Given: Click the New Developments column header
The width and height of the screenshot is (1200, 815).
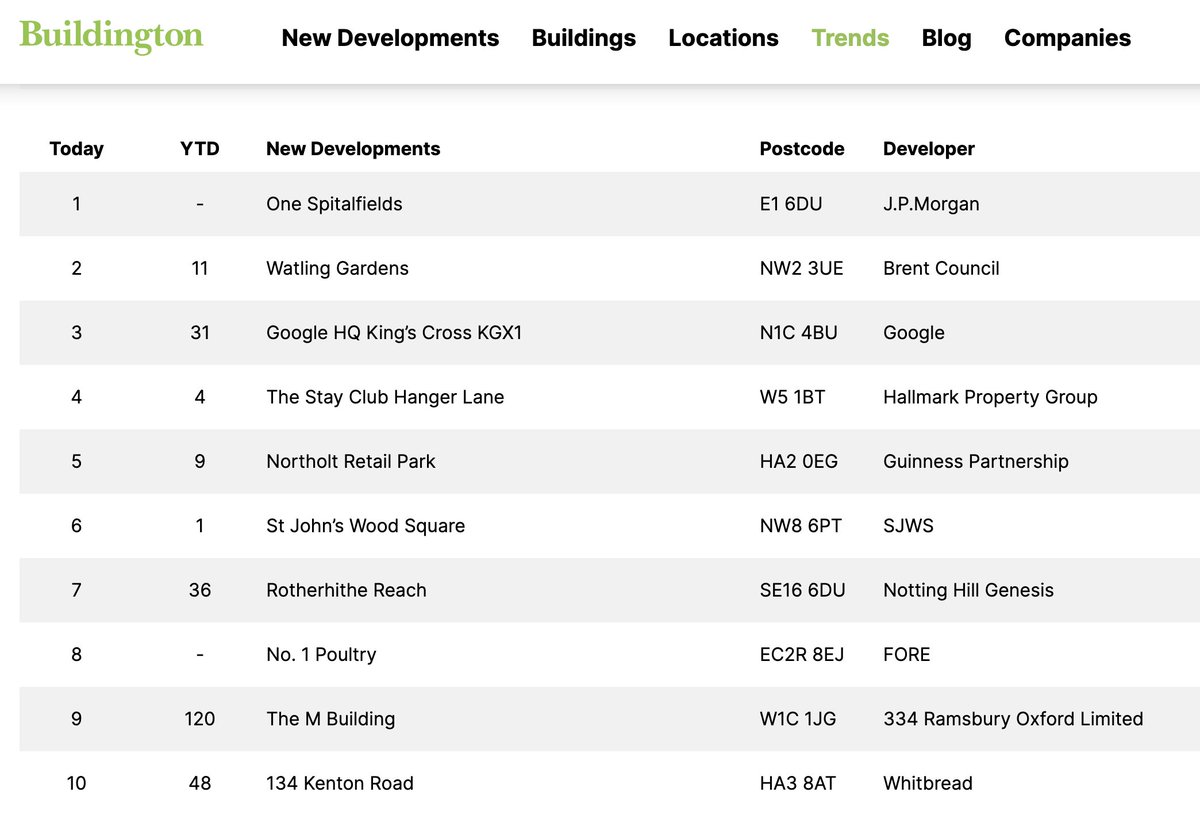Looking at the screenshot, I should coord(353,149).
